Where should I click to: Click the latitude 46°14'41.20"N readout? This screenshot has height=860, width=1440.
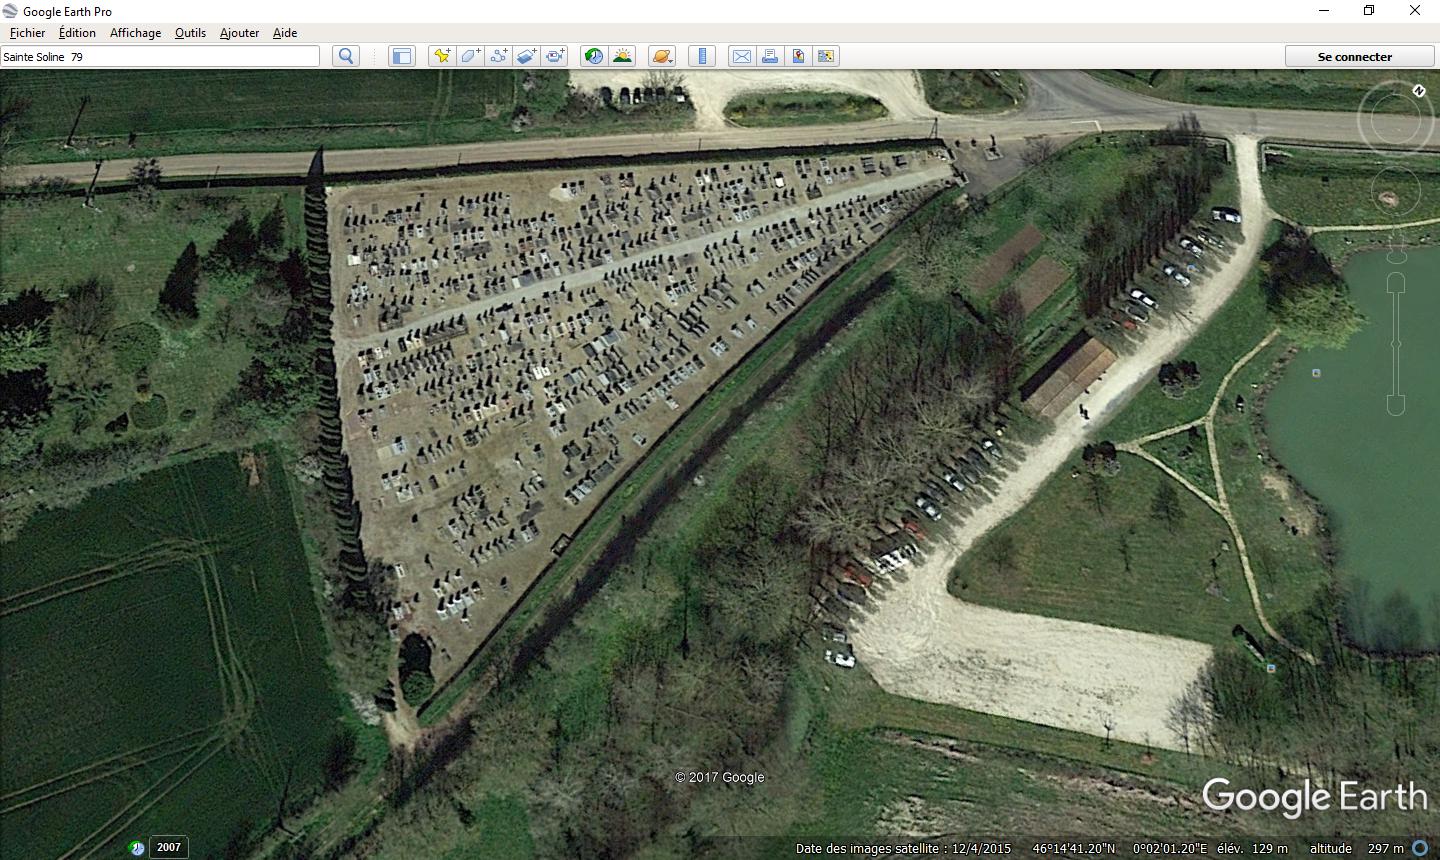pos(1074,848)
